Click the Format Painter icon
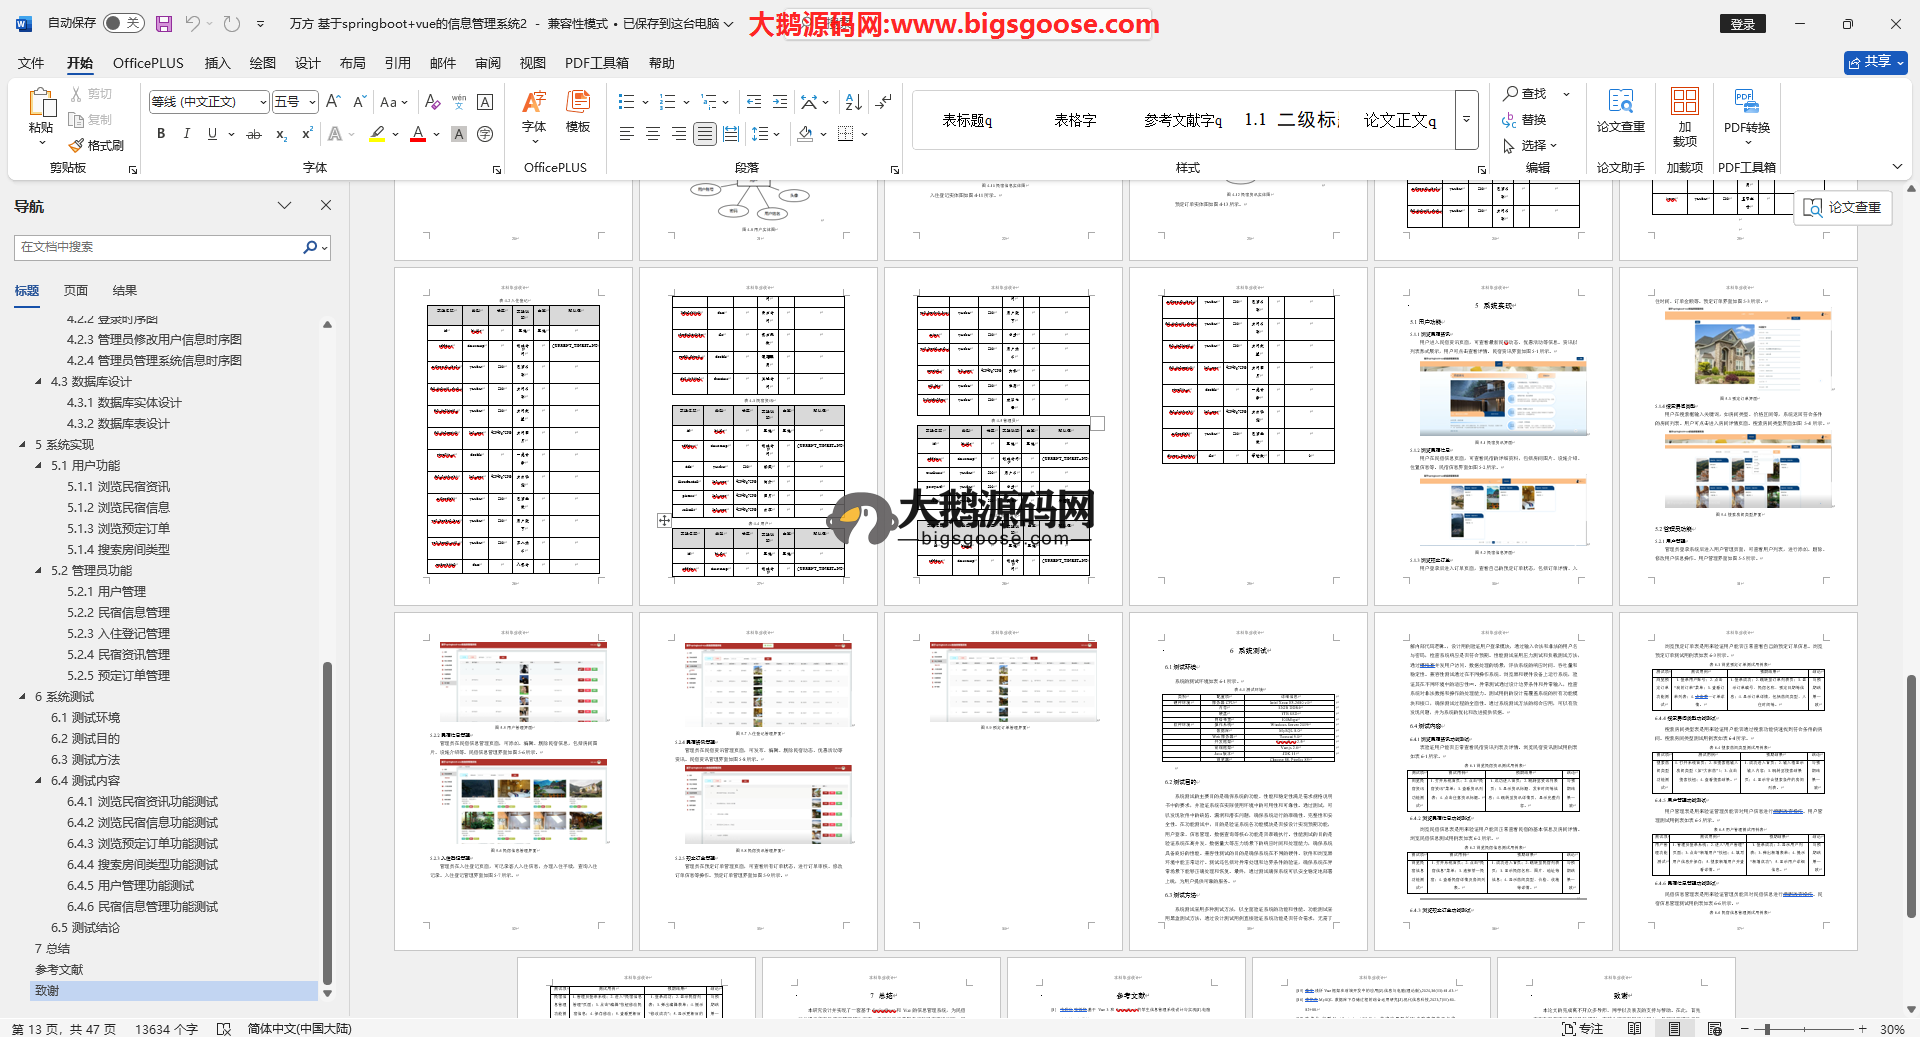The width and height of the screenshot is (1920, 1037). coord(96,146)
